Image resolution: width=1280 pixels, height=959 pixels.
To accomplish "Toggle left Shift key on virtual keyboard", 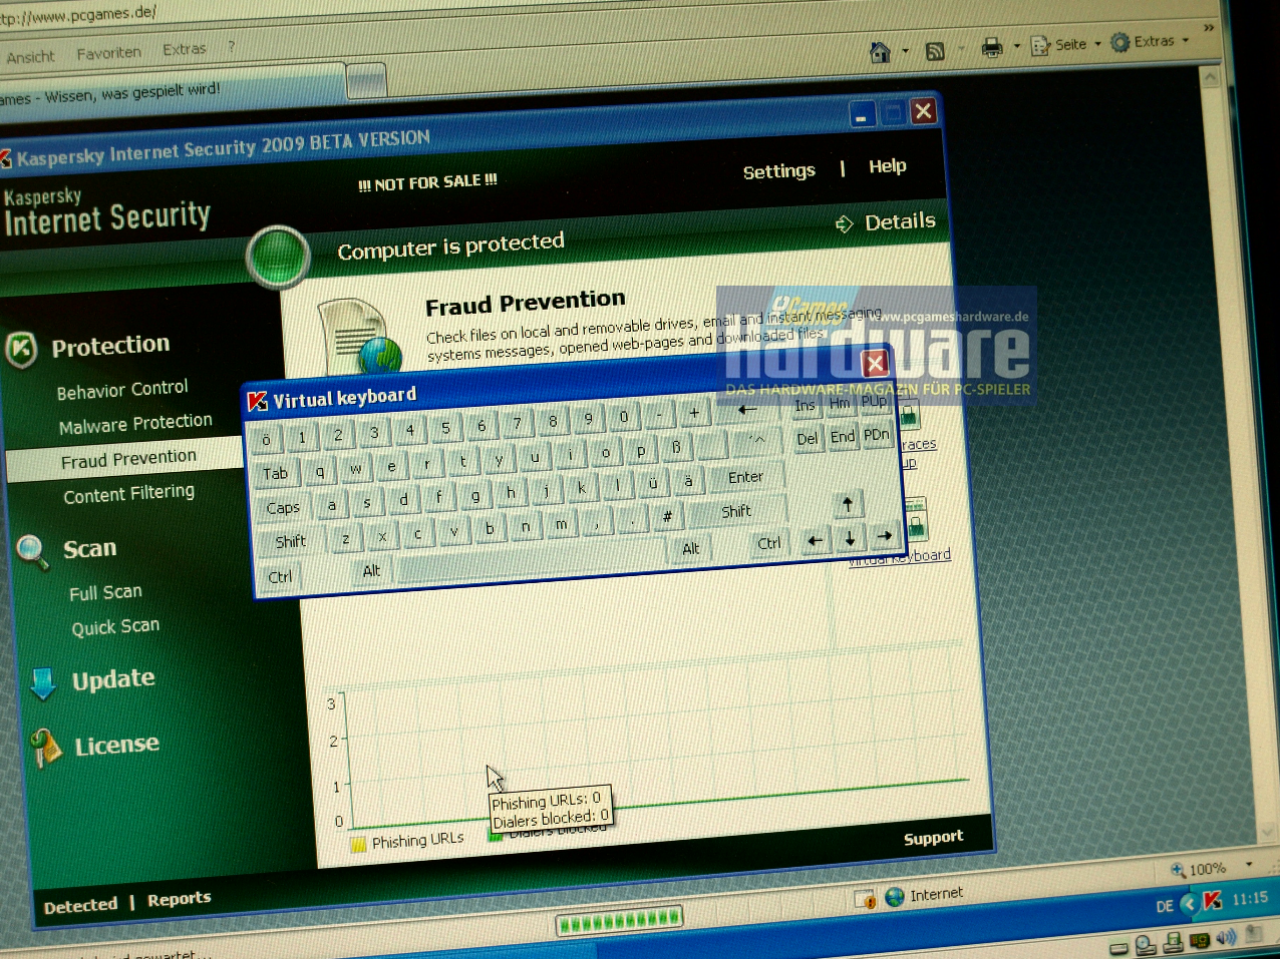I will point(291,542).
